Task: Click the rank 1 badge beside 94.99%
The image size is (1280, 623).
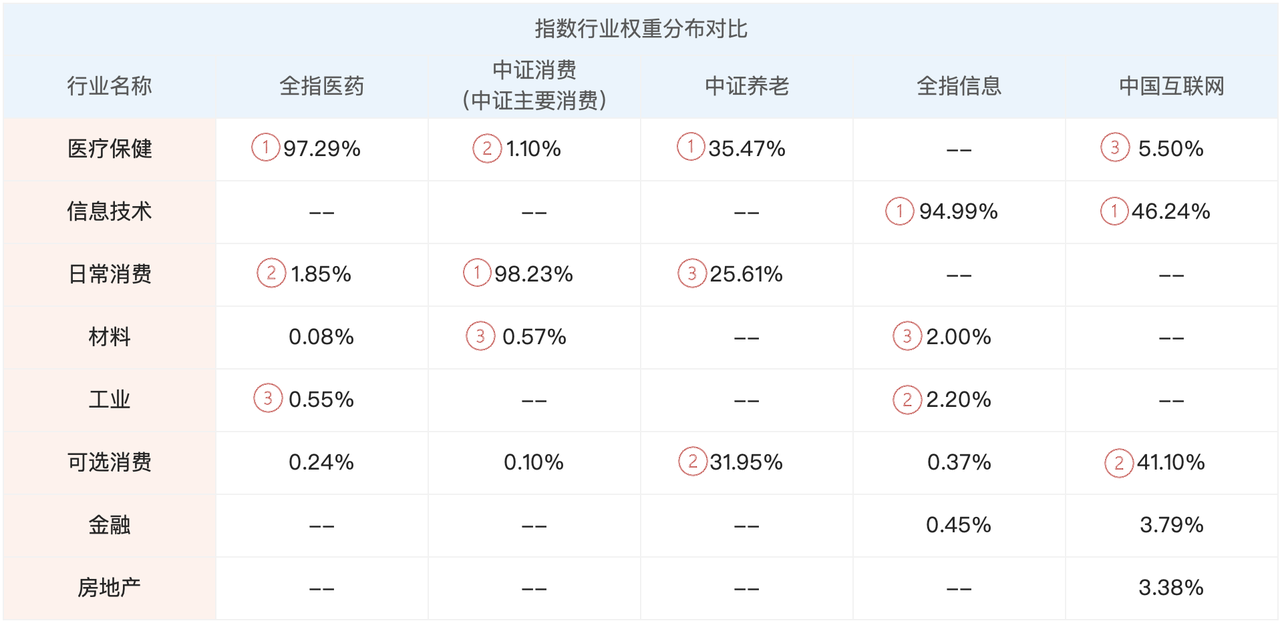Action: [900, 212]
